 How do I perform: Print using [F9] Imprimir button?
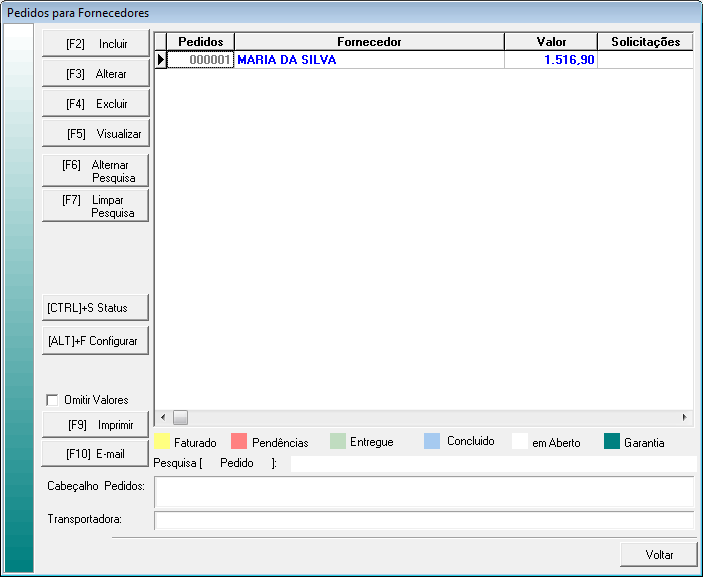coord(96,425)
